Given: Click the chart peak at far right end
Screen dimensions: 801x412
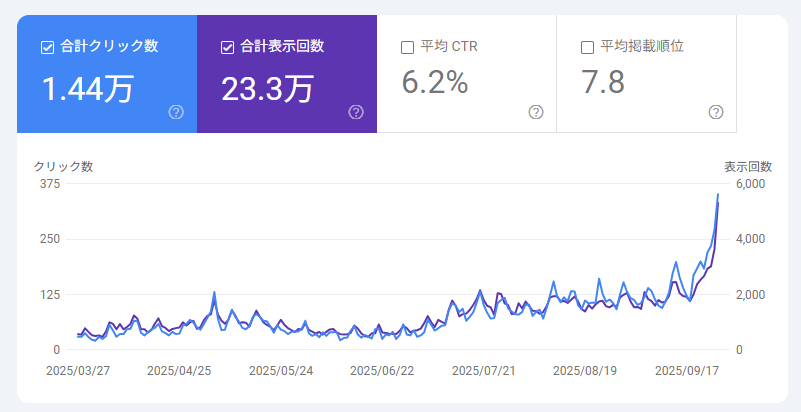Looking at the screenshot, I should 718,195.
